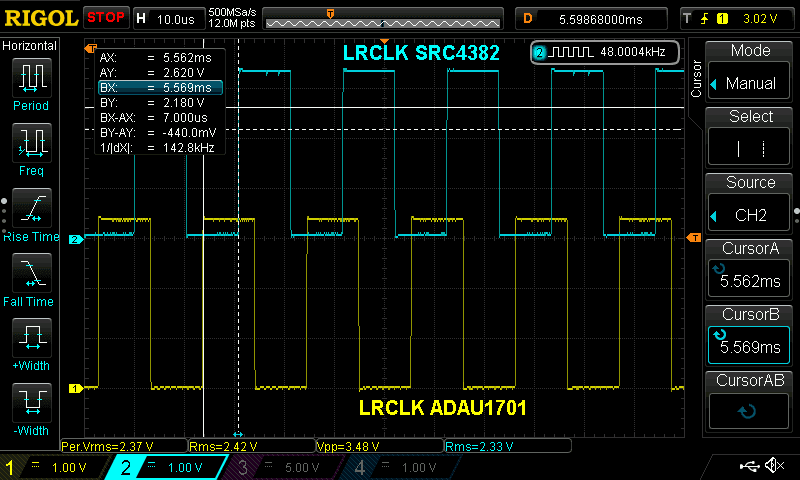
Task: Open the cursor Mode Manual menu
Action: pos(751,72)
